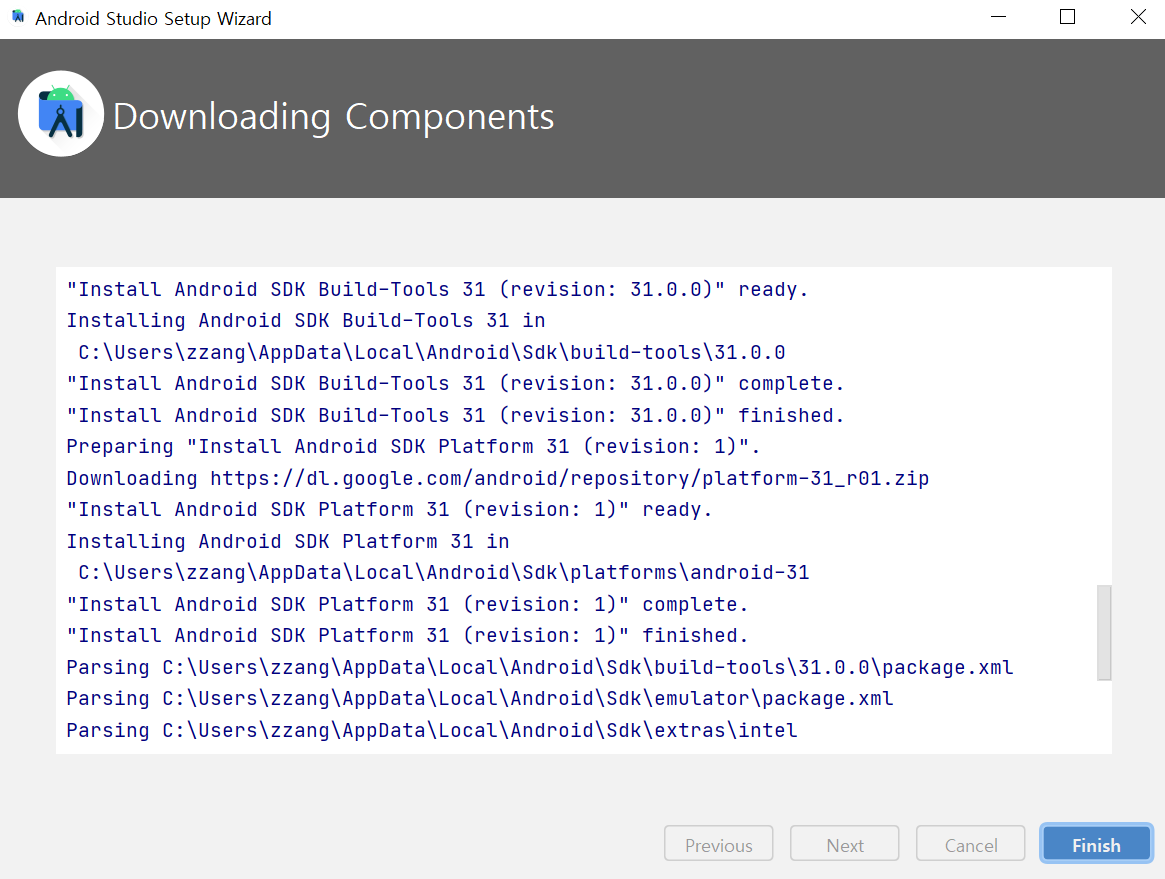Click the Build-Tools 31 'complete.' log line
Image resolution: width=1165 pixels, height=879 pixels.
coord(455,383)
